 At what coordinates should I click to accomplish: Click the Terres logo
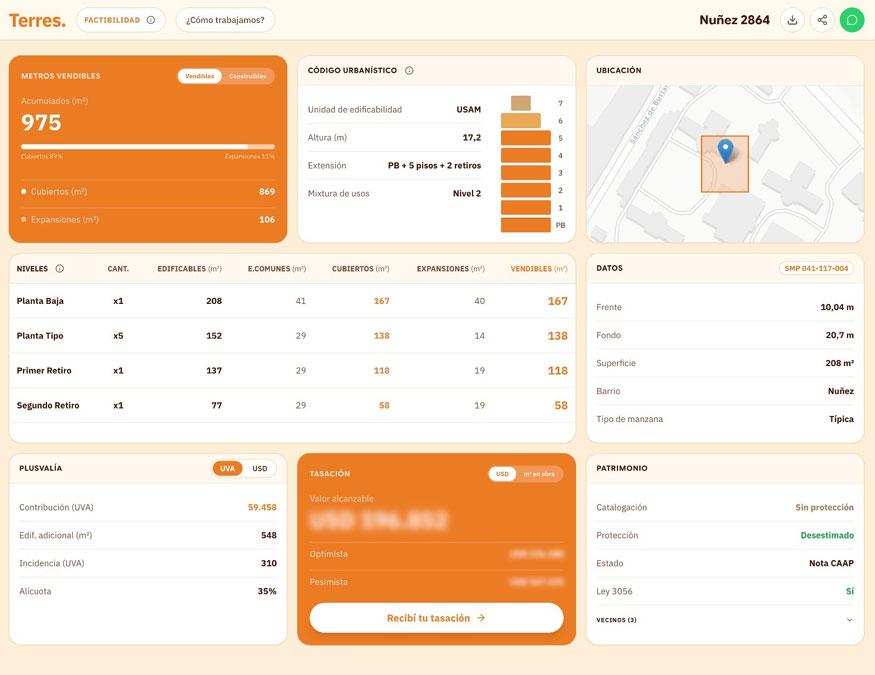(37, 20)
